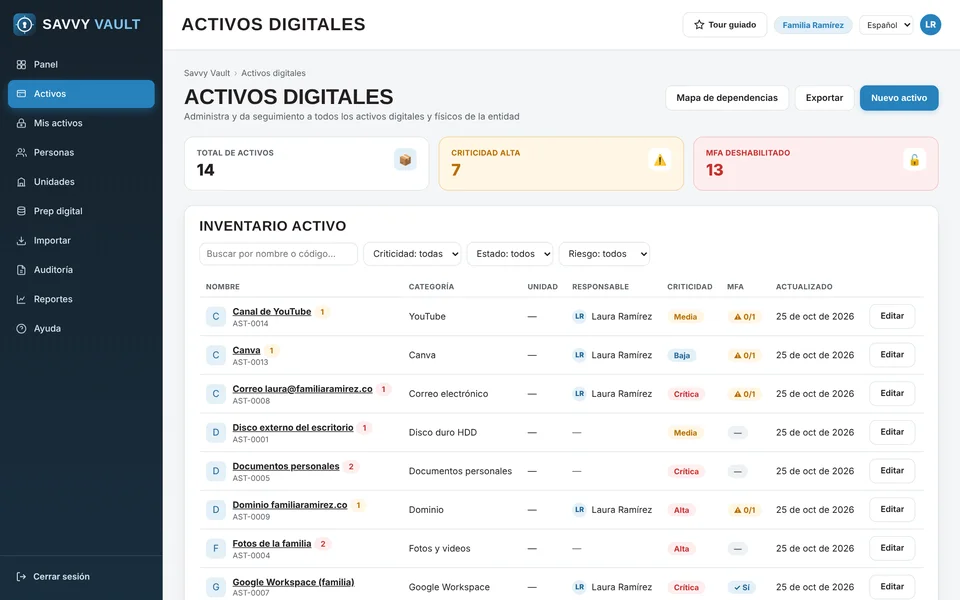The height and width of the screenshot is (600, 960).
Task: Edit the Canal de YouTube row
Action: (x=892, y=316)
